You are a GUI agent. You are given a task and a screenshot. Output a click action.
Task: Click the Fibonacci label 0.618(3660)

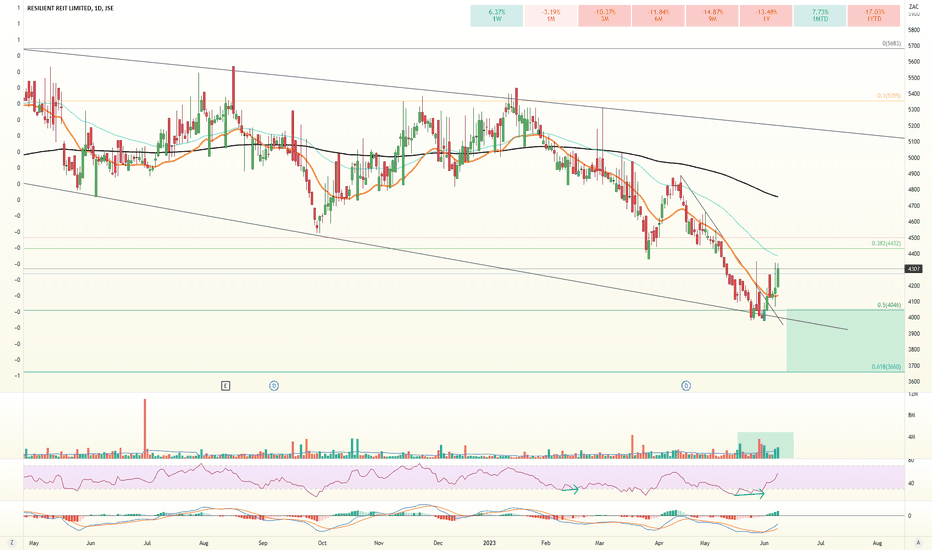coord(887,367)
